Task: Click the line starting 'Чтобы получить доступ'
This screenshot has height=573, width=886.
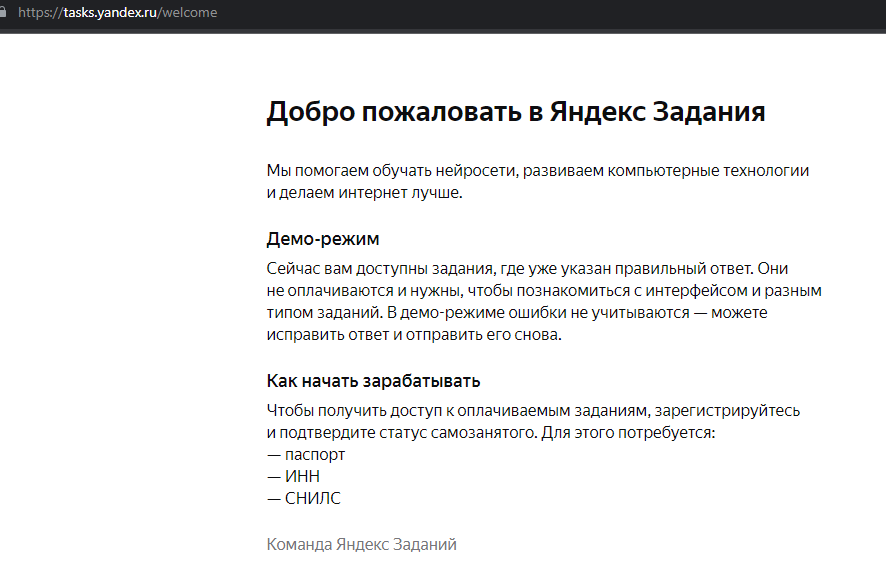Action: click(533, 410)
